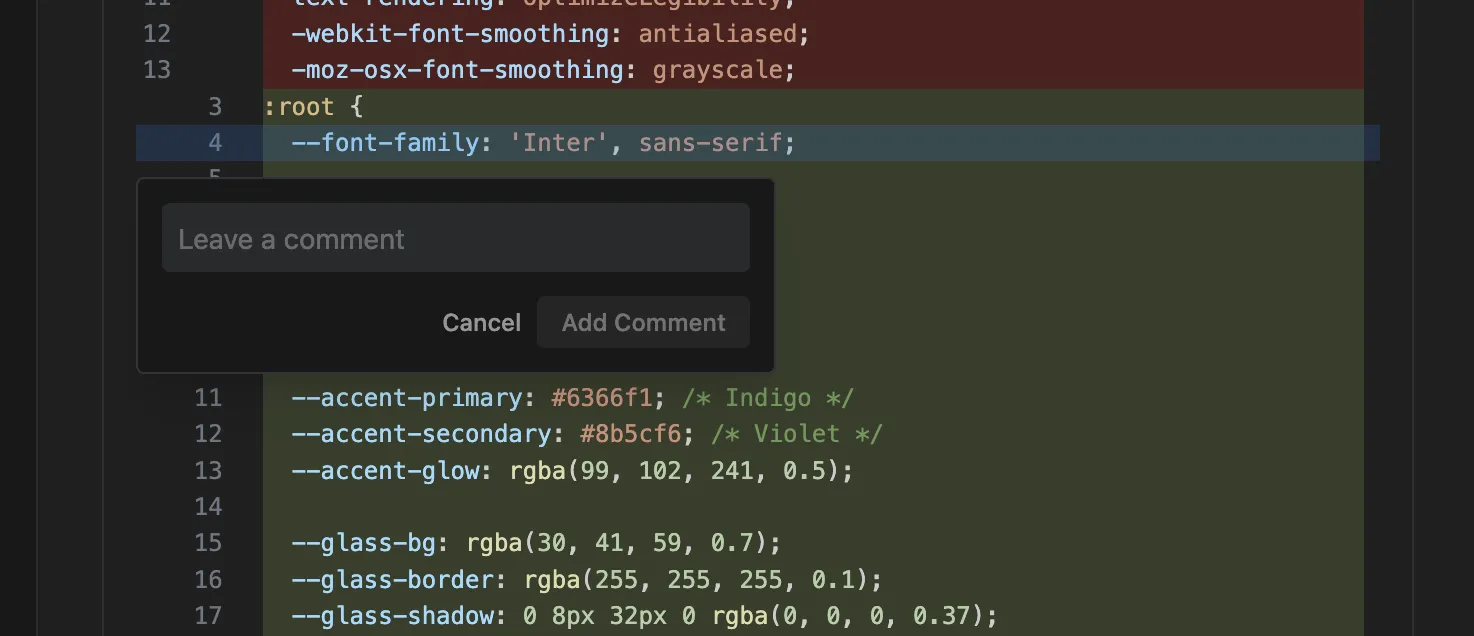Image resolution: width=1474 pixels, height=636 pixels.
Task: Click line number 17 beside --glass-shadow
Action: coord(208,615)
